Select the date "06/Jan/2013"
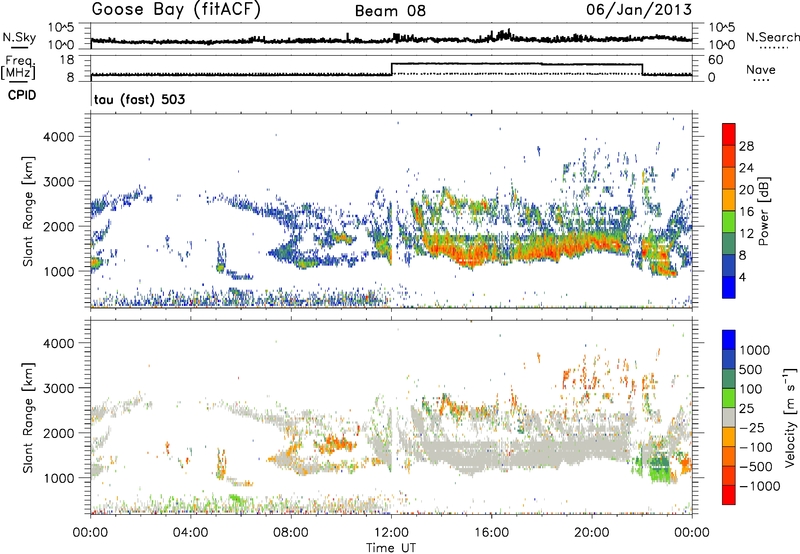Image resolution: width=800 pixels, height=554 pixels. click(639, 10)
